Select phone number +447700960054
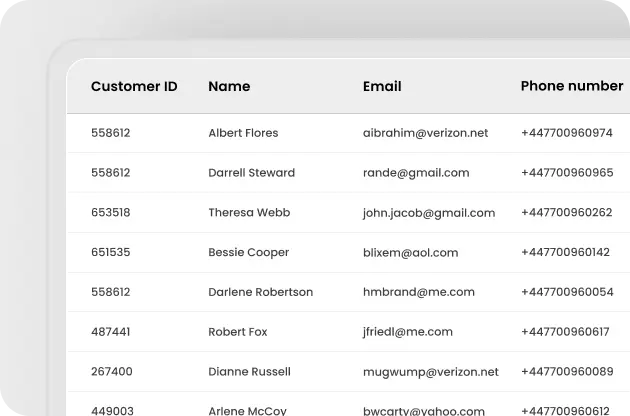 pyautogui.click(x=567, y=292)
